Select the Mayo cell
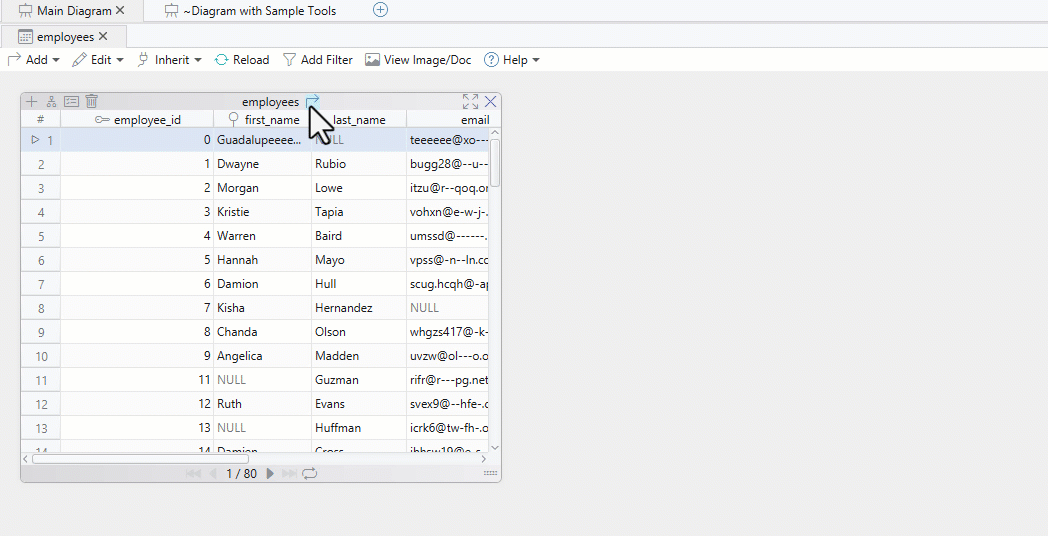1048x536 pixels. (359, 260)
